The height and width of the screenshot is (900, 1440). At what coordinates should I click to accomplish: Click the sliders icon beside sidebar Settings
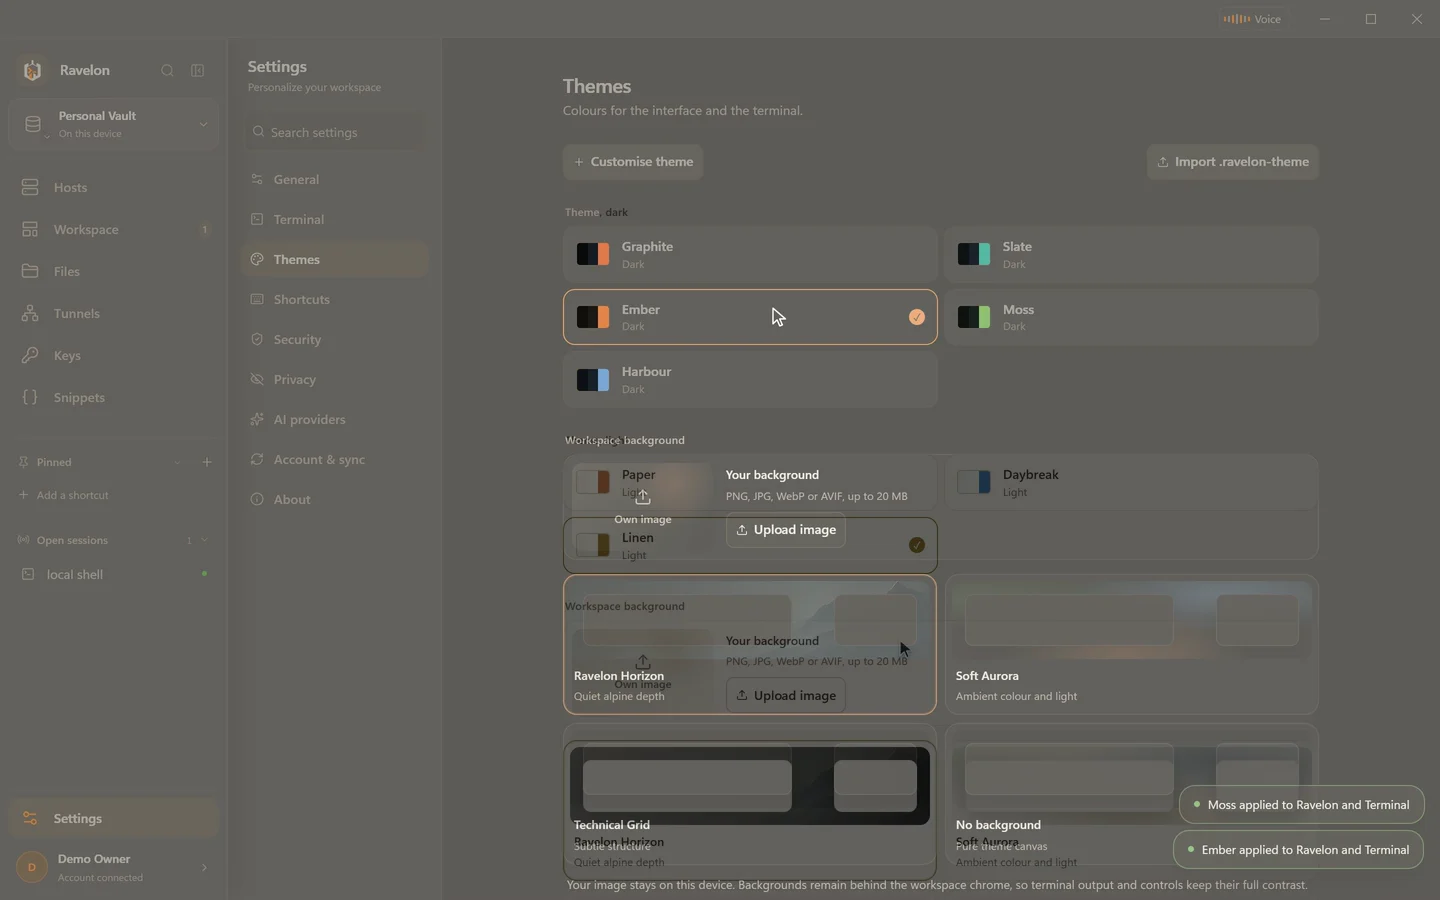pos(30,818)
